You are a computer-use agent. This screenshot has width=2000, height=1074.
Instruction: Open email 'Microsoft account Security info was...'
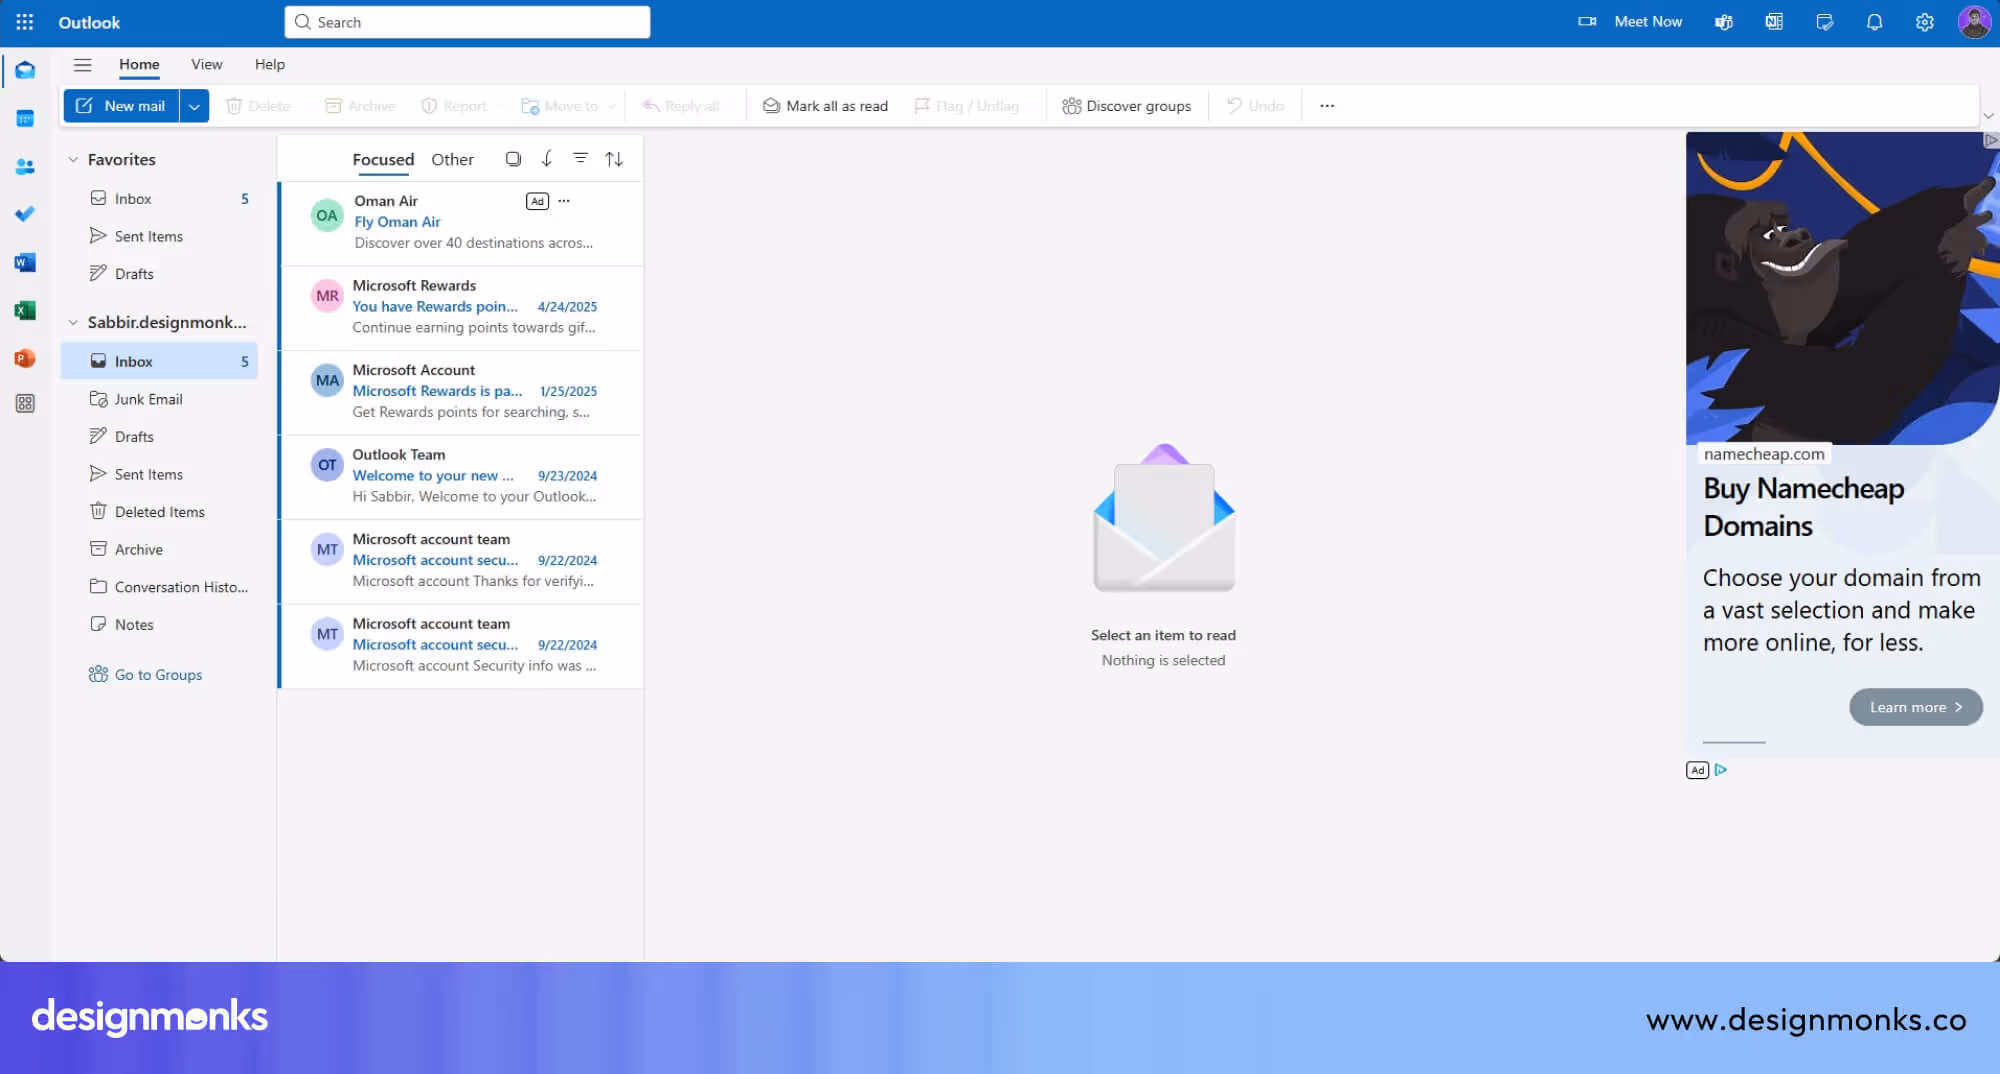462,645
